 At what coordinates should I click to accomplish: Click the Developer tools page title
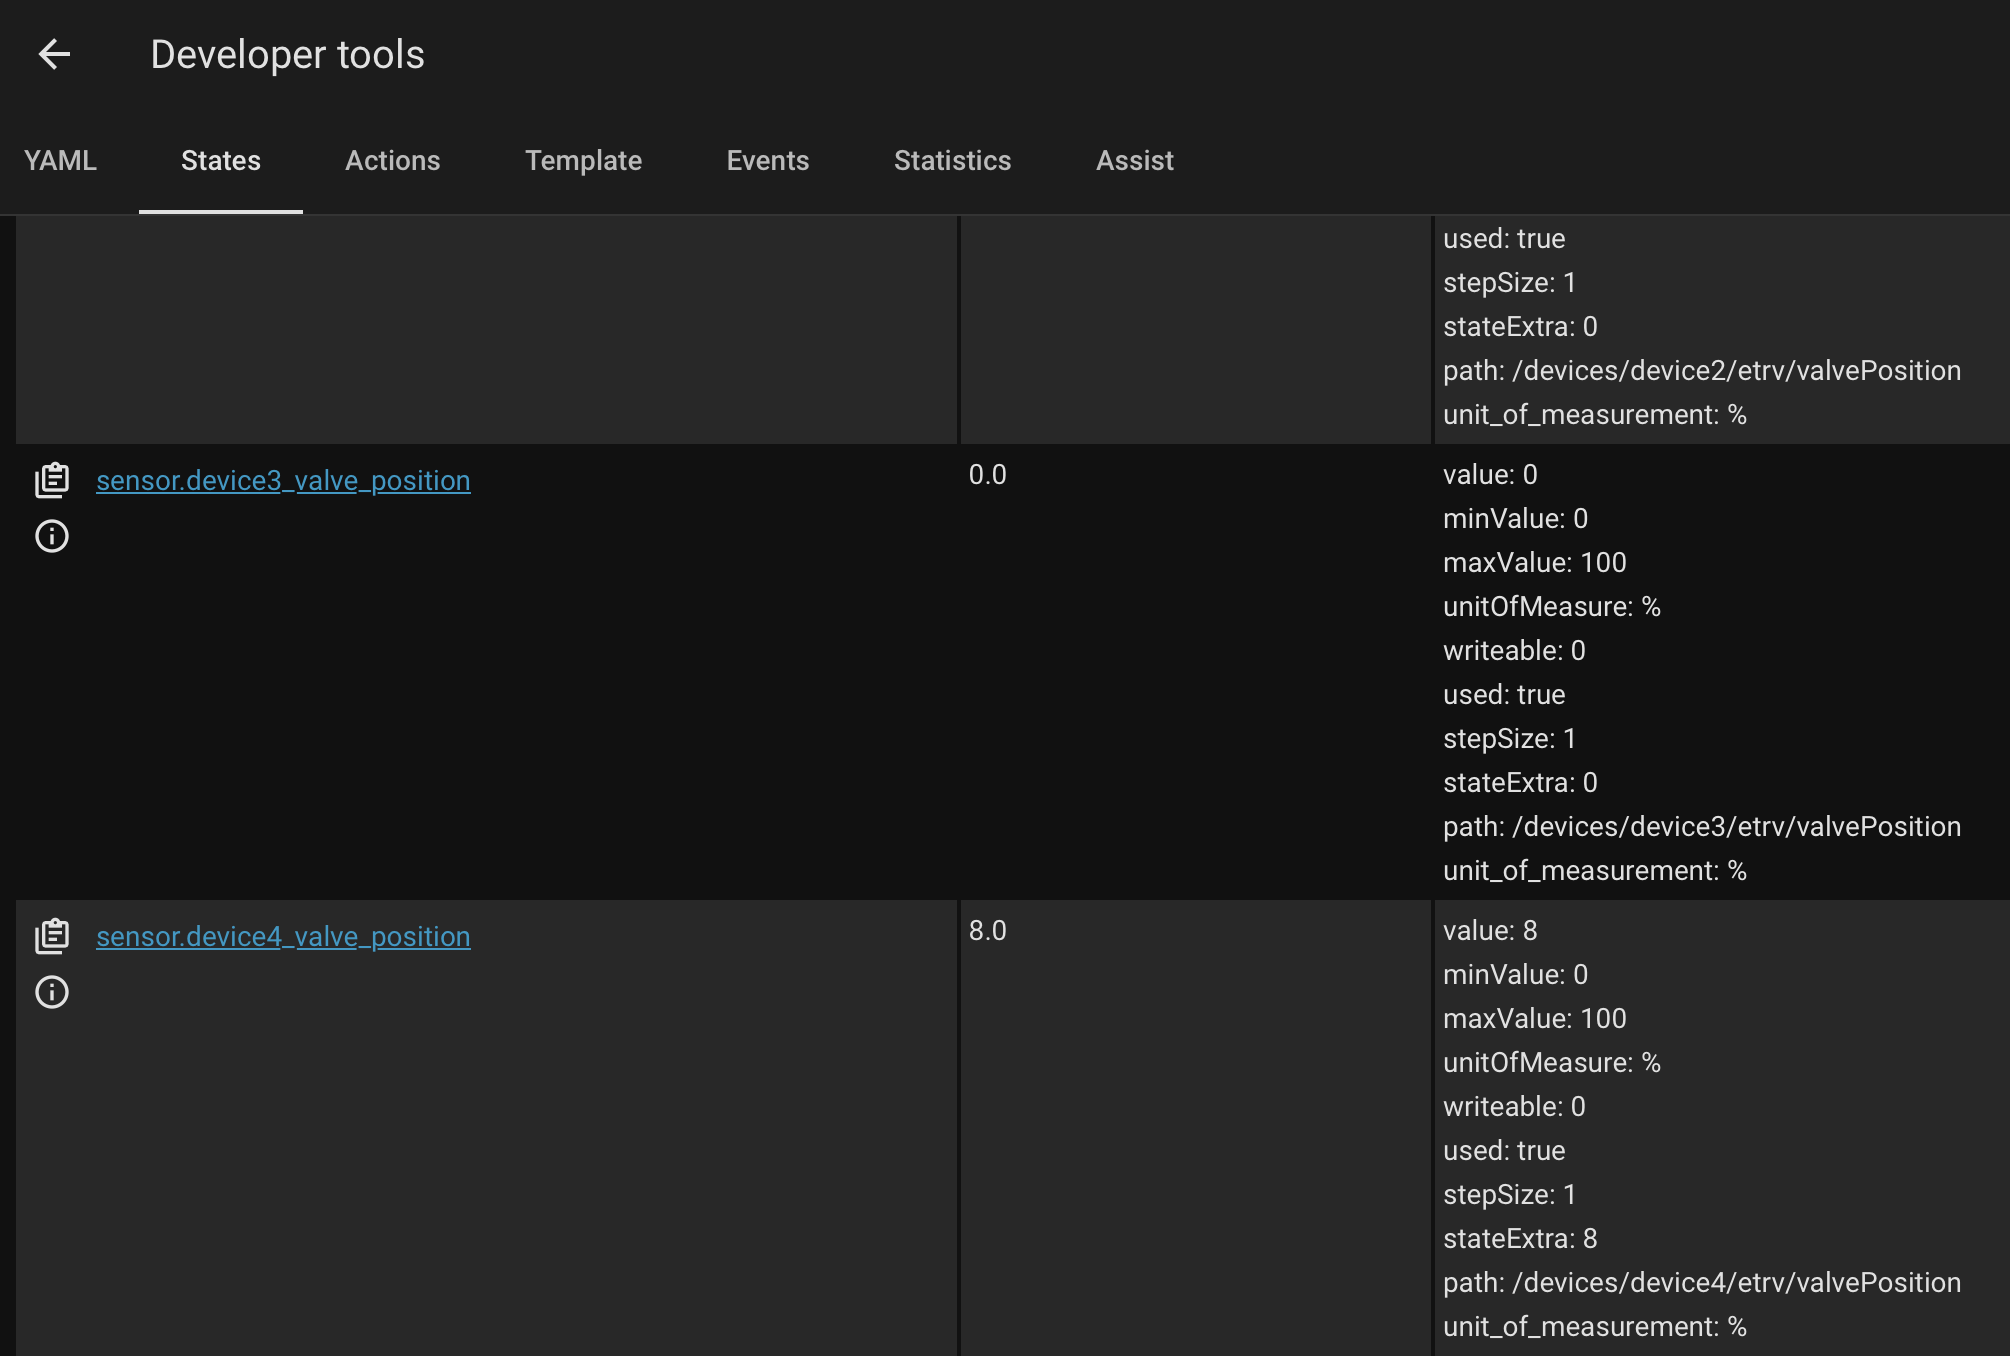click(x=287, y=54)
